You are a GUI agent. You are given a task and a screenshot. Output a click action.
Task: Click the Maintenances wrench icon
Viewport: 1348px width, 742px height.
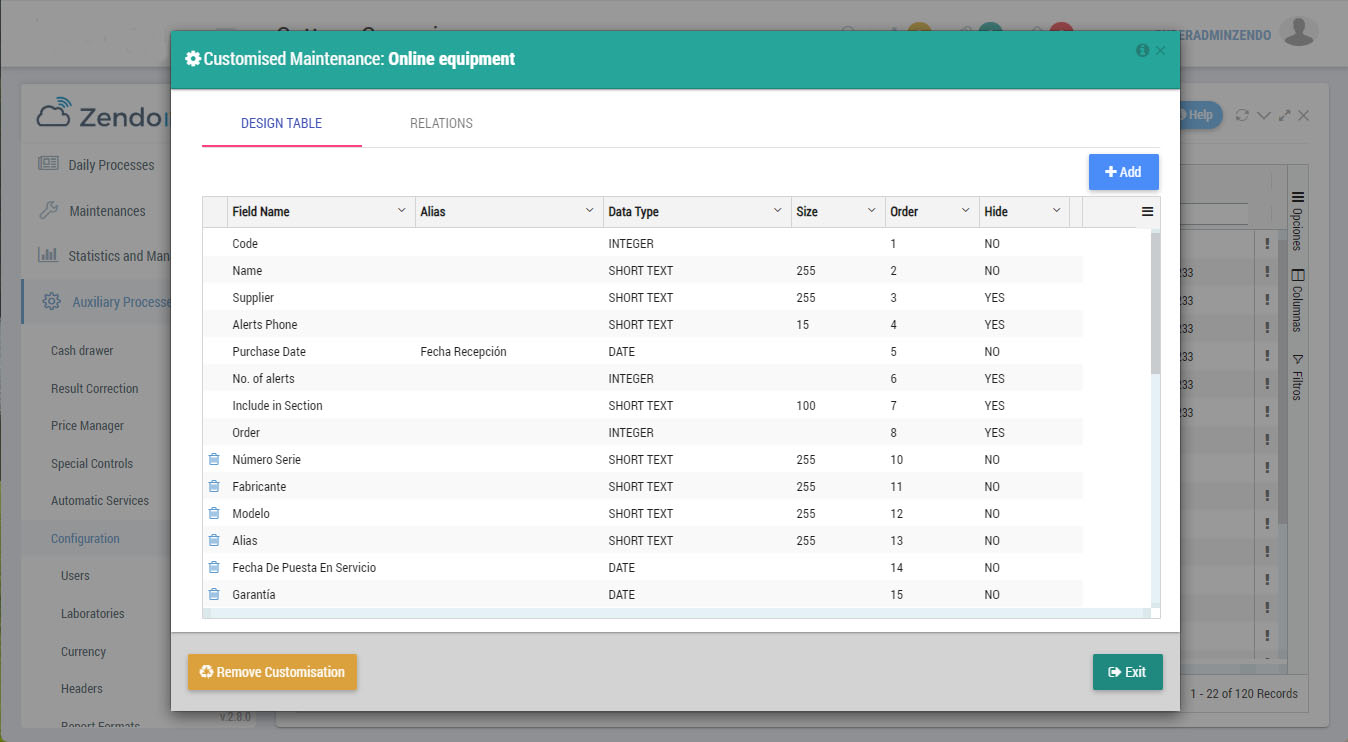click(48, 210)
